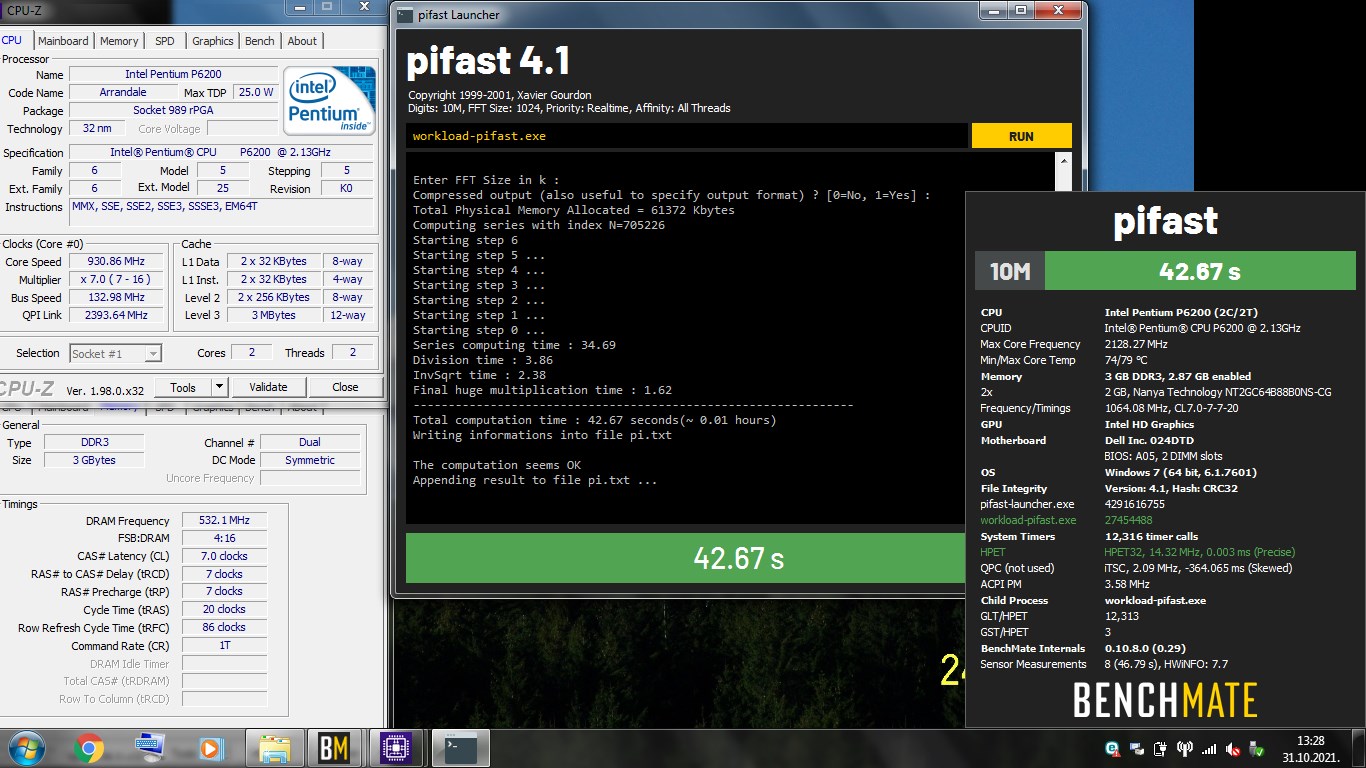
Task: Click the muted volume speaker tray icon
Action: [1234, 748]
